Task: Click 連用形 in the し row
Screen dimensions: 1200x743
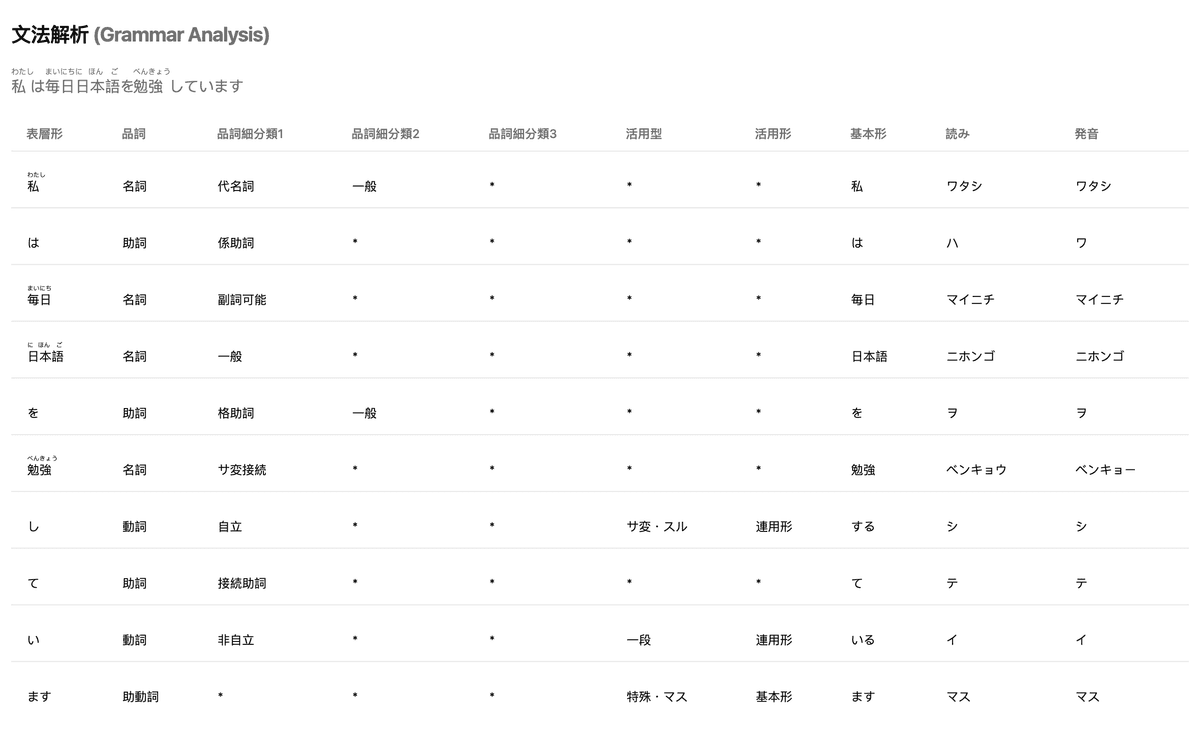Action: (x=773, y=526)
